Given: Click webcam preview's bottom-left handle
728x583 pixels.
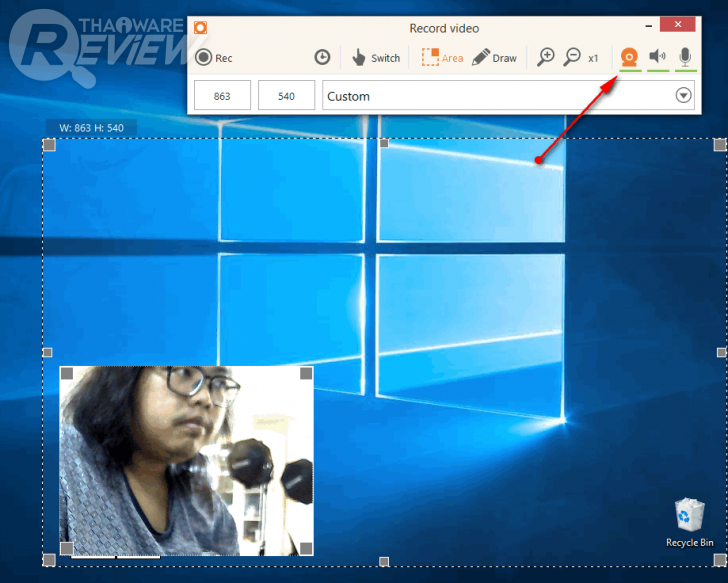Looking at the screenshot, I should pyautogui.click(x=67, y=549).
